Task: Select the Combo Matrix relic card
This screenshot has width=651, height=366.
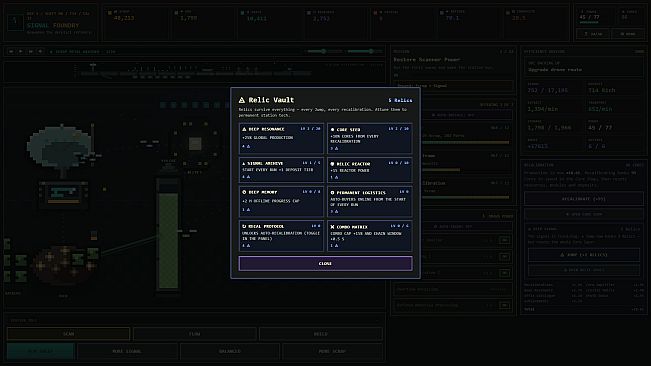Action: (x=370, y=236)
